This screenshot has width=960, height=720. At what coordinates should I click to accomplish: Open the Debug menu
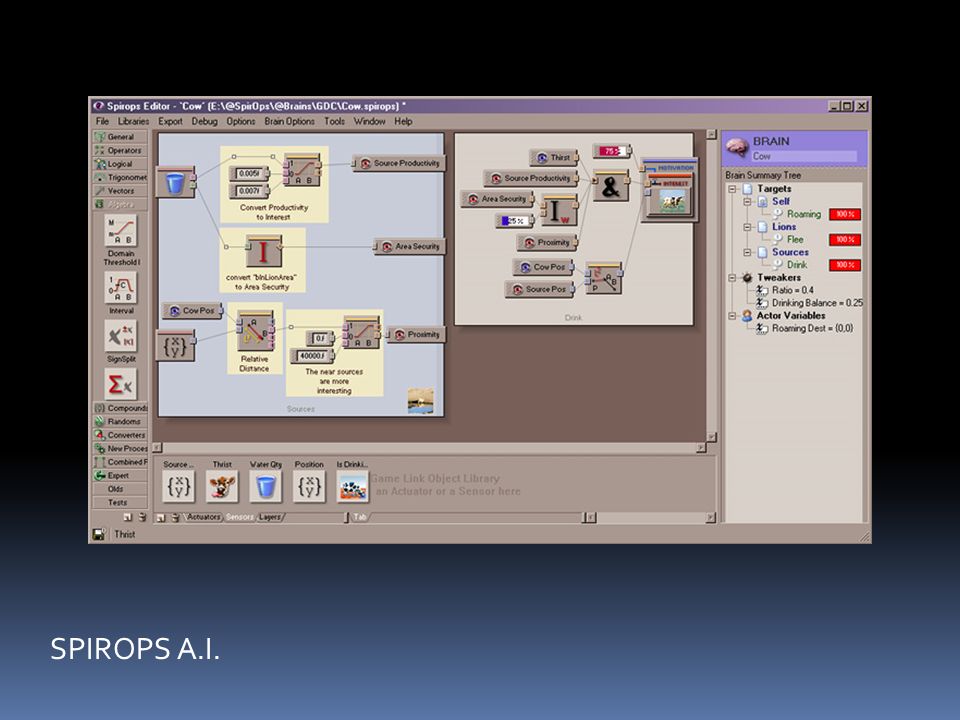tap(204, 121)
